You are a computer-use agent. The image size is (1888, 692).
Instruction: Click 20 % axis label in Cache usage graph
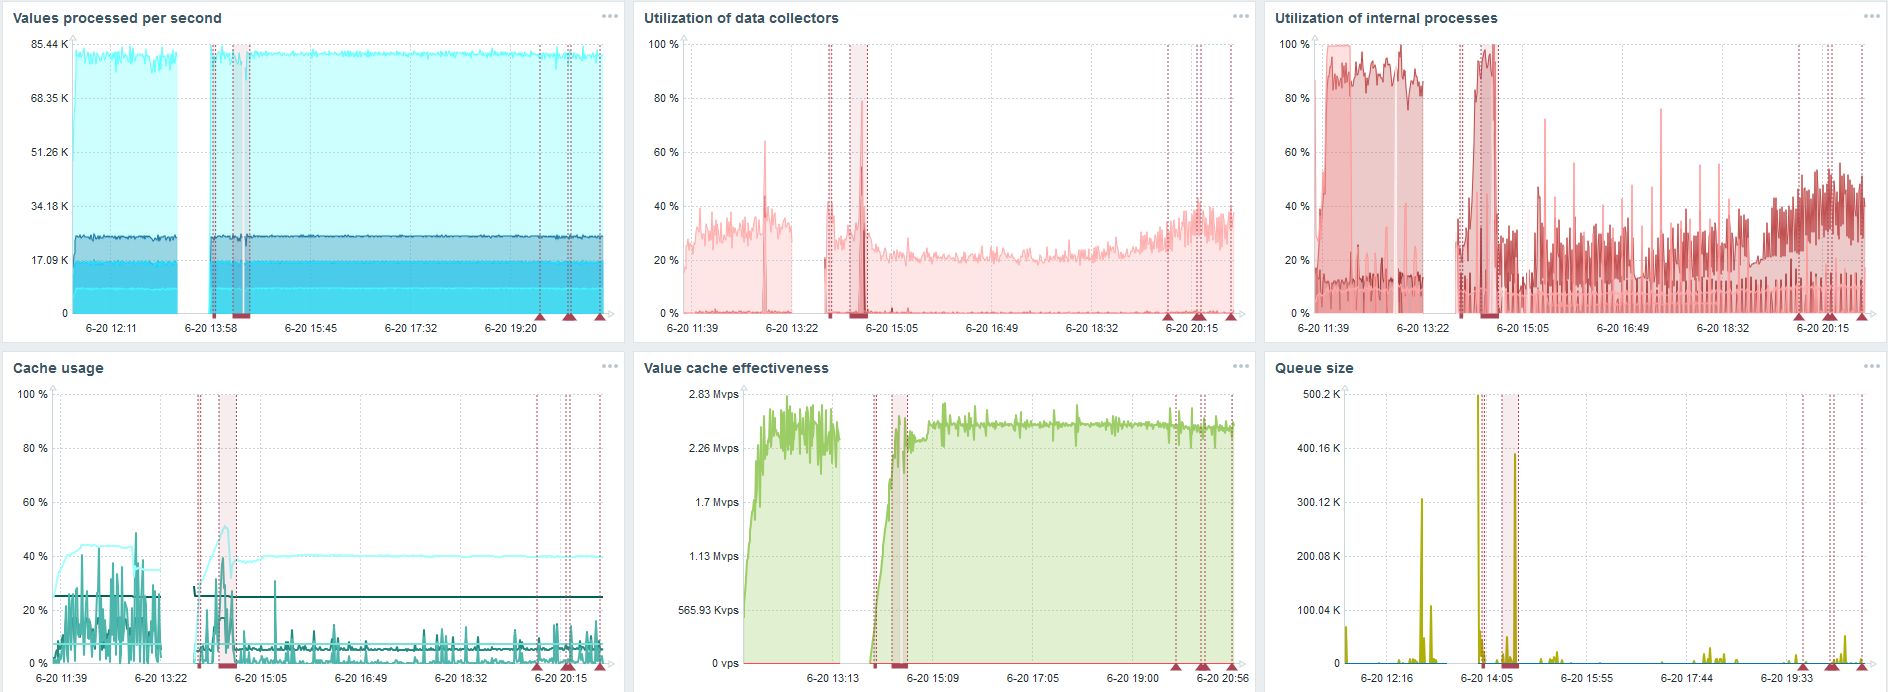click(35, 610)
